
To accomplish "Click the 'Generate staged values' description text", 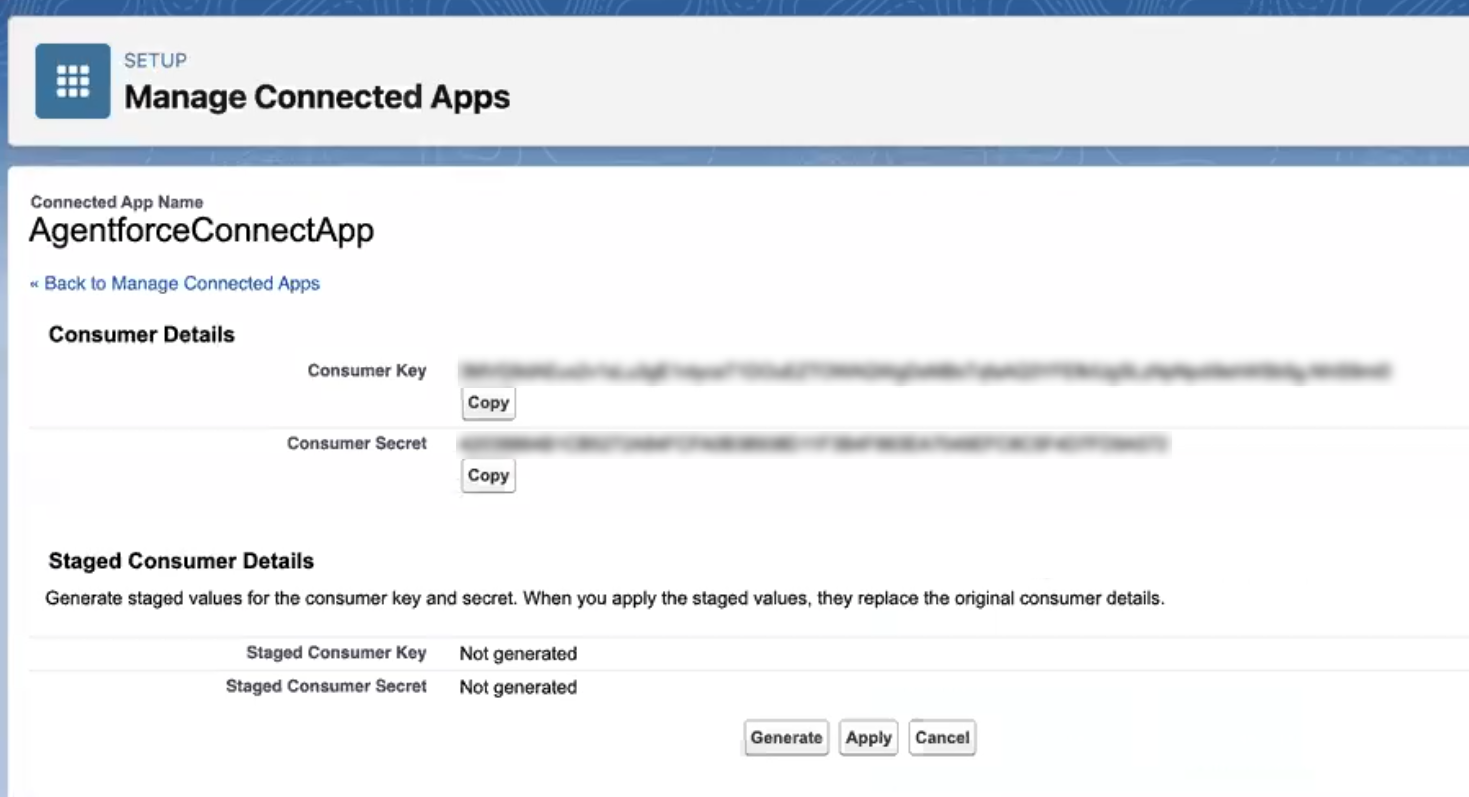I will click(x=605, y=600).
